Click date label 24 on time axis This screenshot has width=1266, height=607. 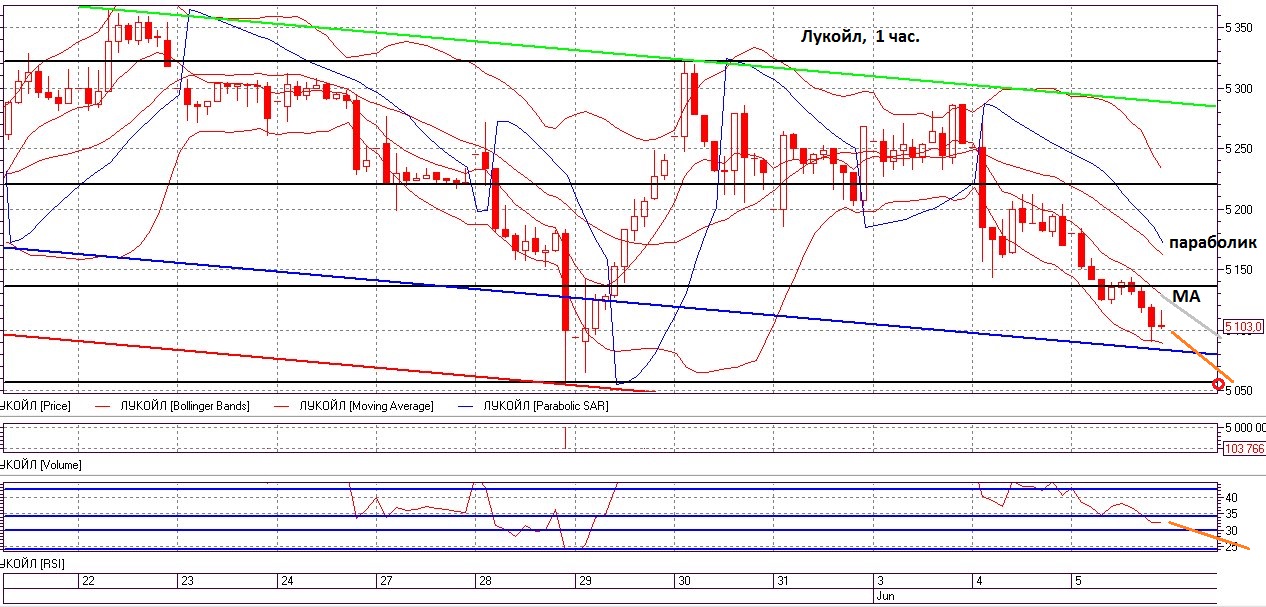286,581
